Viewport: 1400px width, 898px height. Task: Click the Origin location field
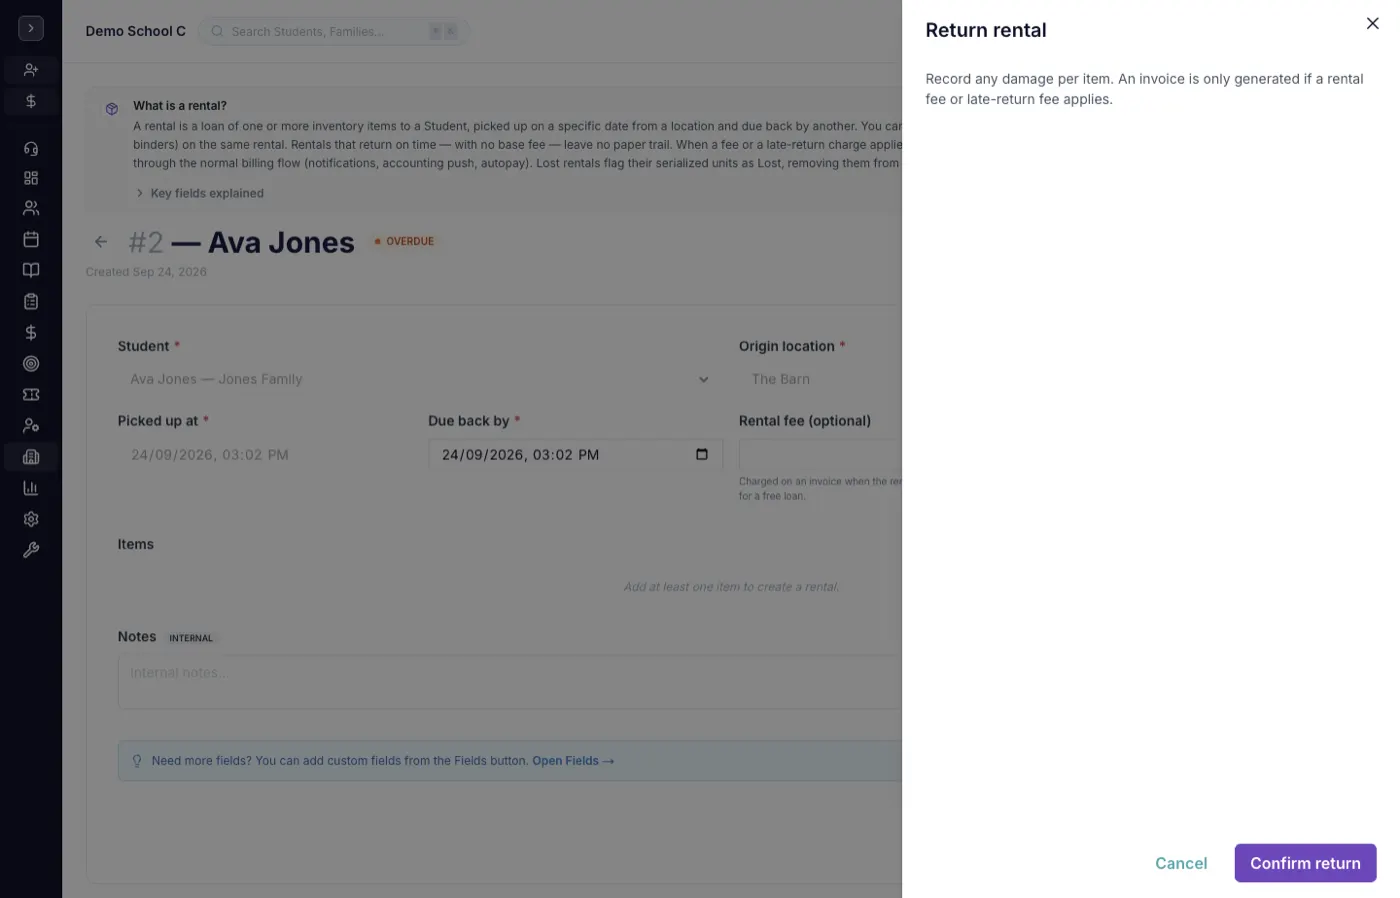click(x=820, y=379)
